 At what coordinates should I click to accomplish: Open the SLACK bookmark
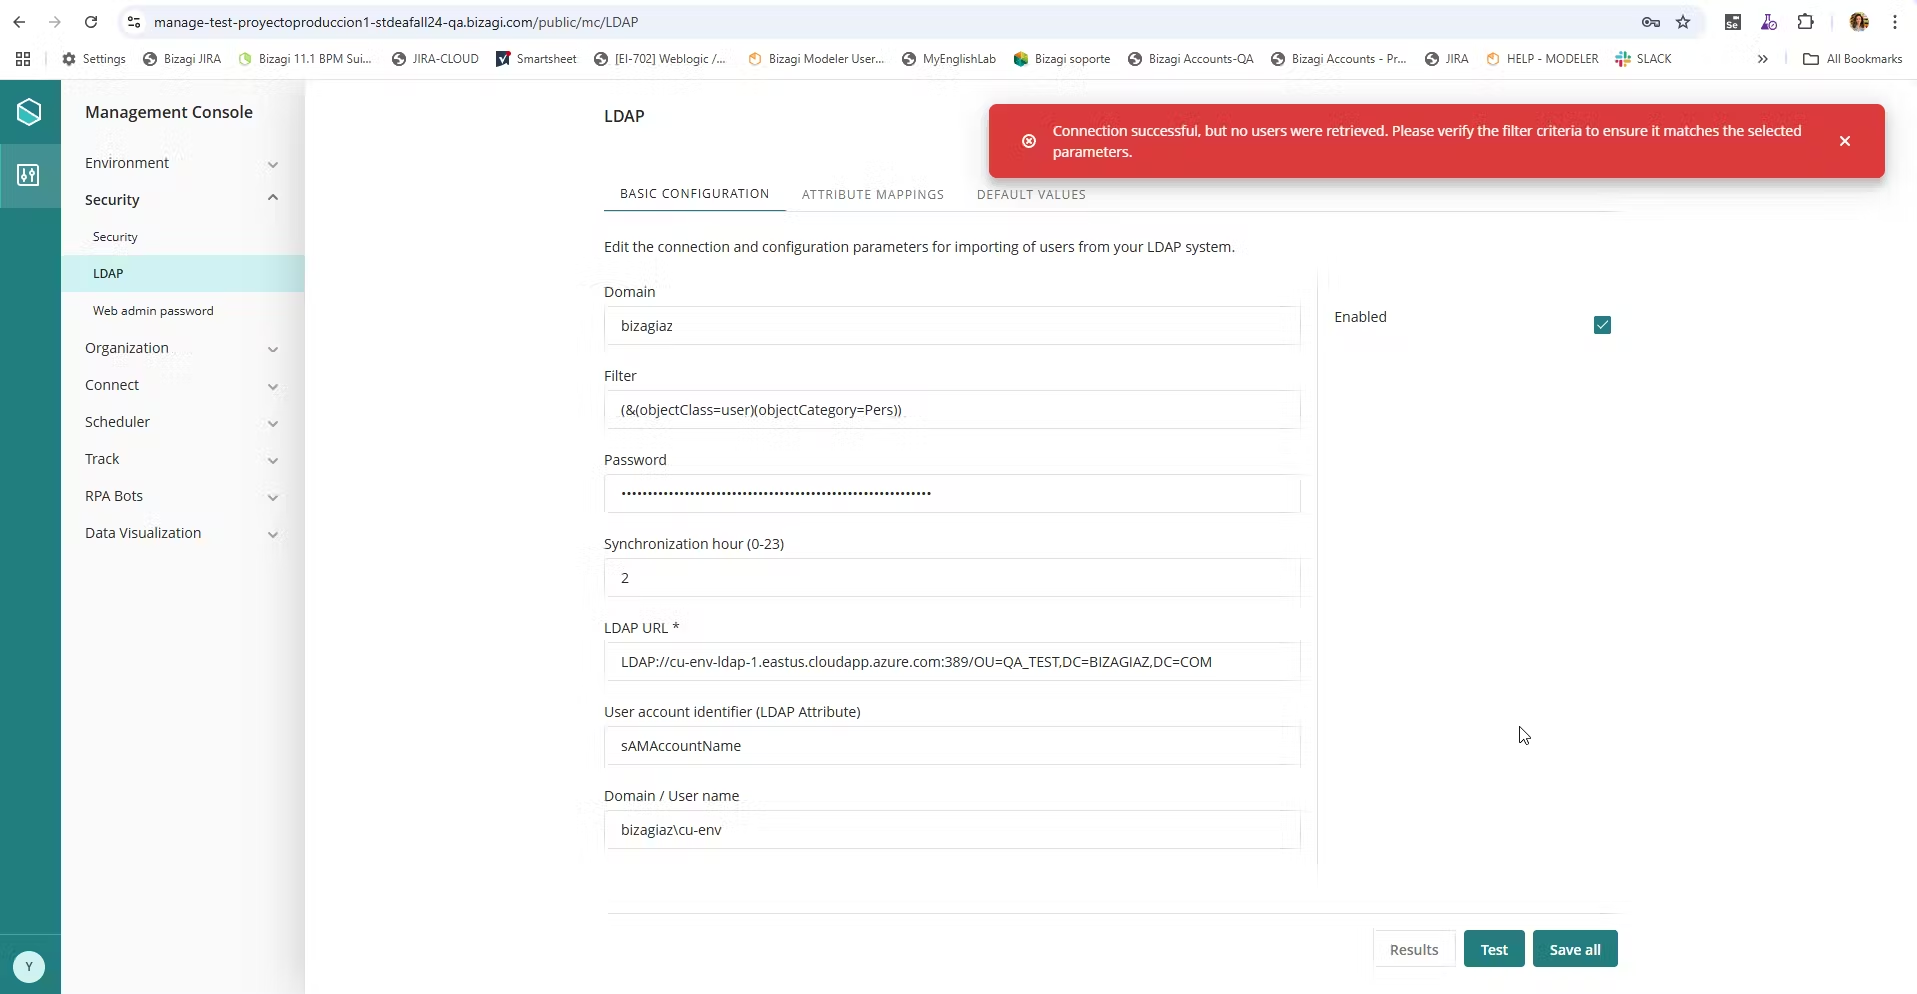click(x=1643, y=59)
